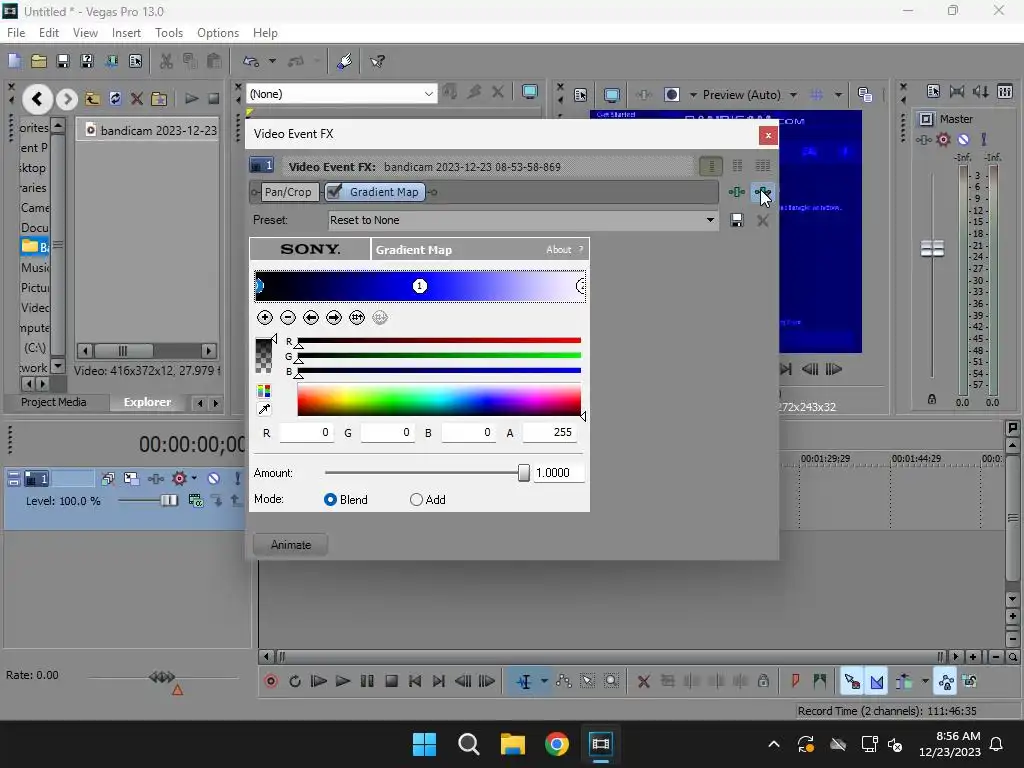
Task: Select the Blend mode radio button
Action: coord(330,500)
